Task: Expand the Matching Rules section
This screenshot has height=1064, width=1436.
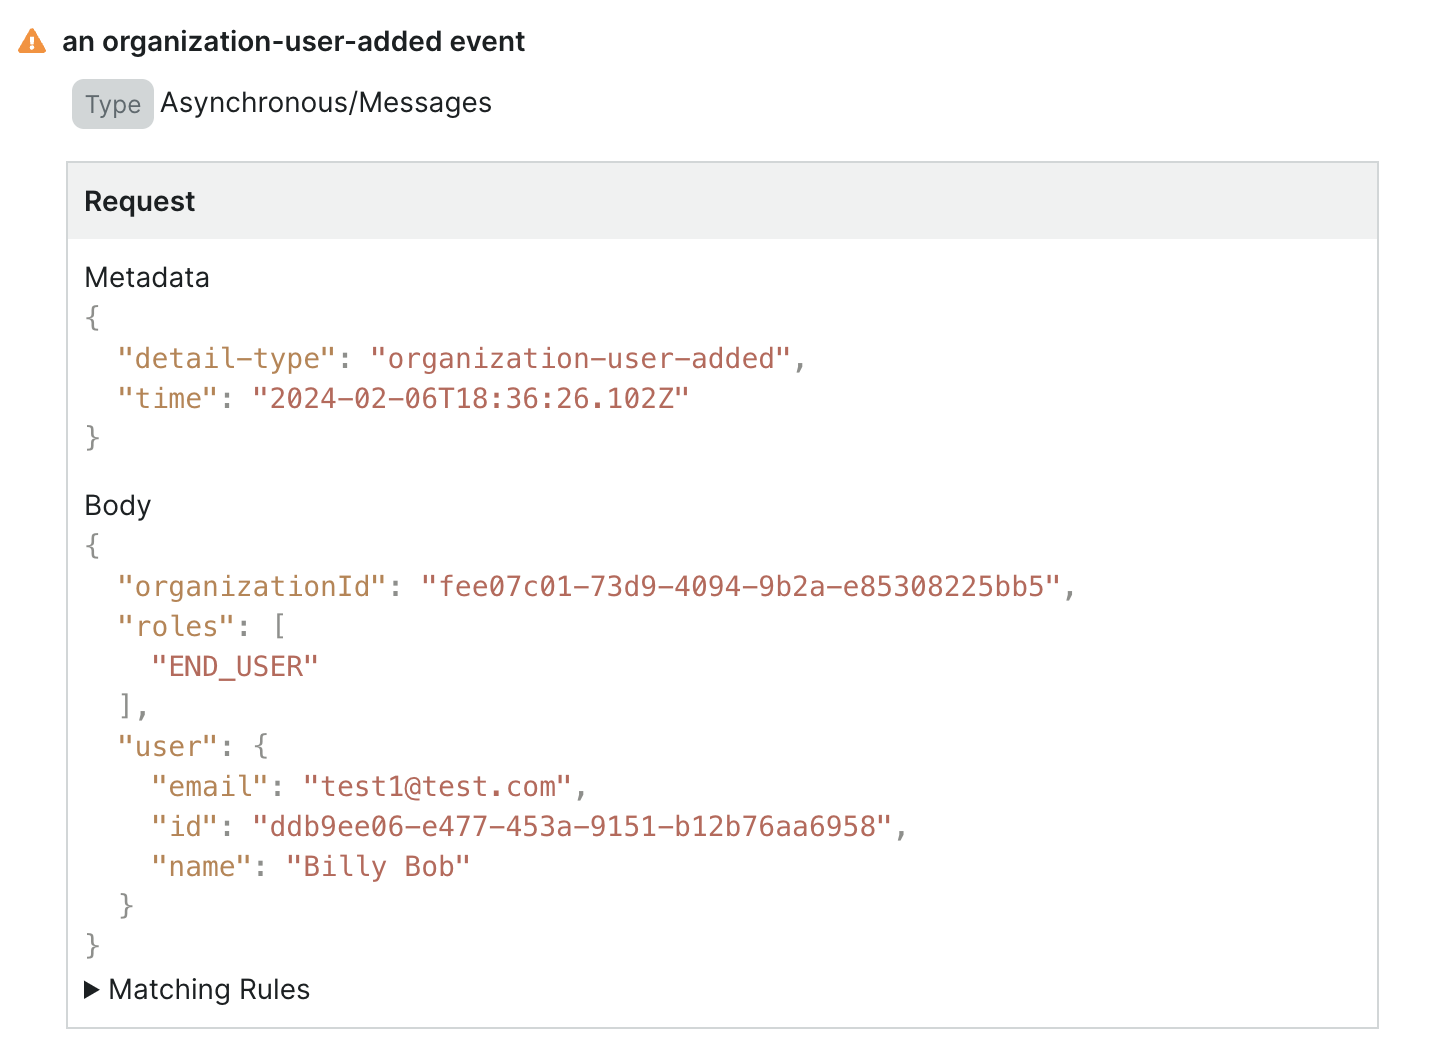Action: pyautogui.click(x=209, y=989)
